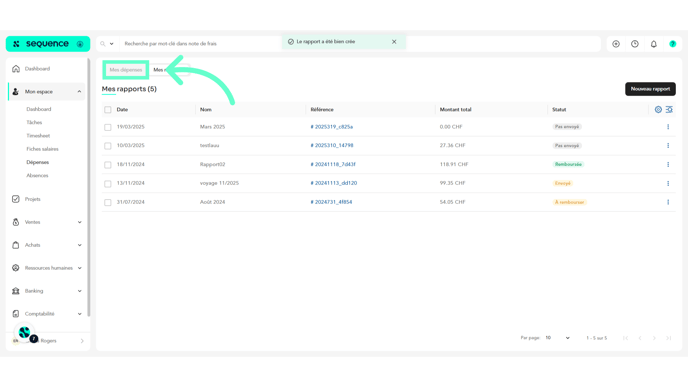Open row actions for Mars 2025
Image resolution: width=688 pixels, height=387 pixels.
[668, 127]
